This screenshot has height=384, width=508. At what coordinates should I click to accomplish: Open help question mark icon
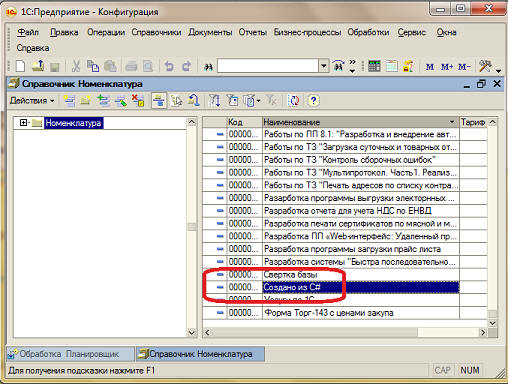(313, 100)
